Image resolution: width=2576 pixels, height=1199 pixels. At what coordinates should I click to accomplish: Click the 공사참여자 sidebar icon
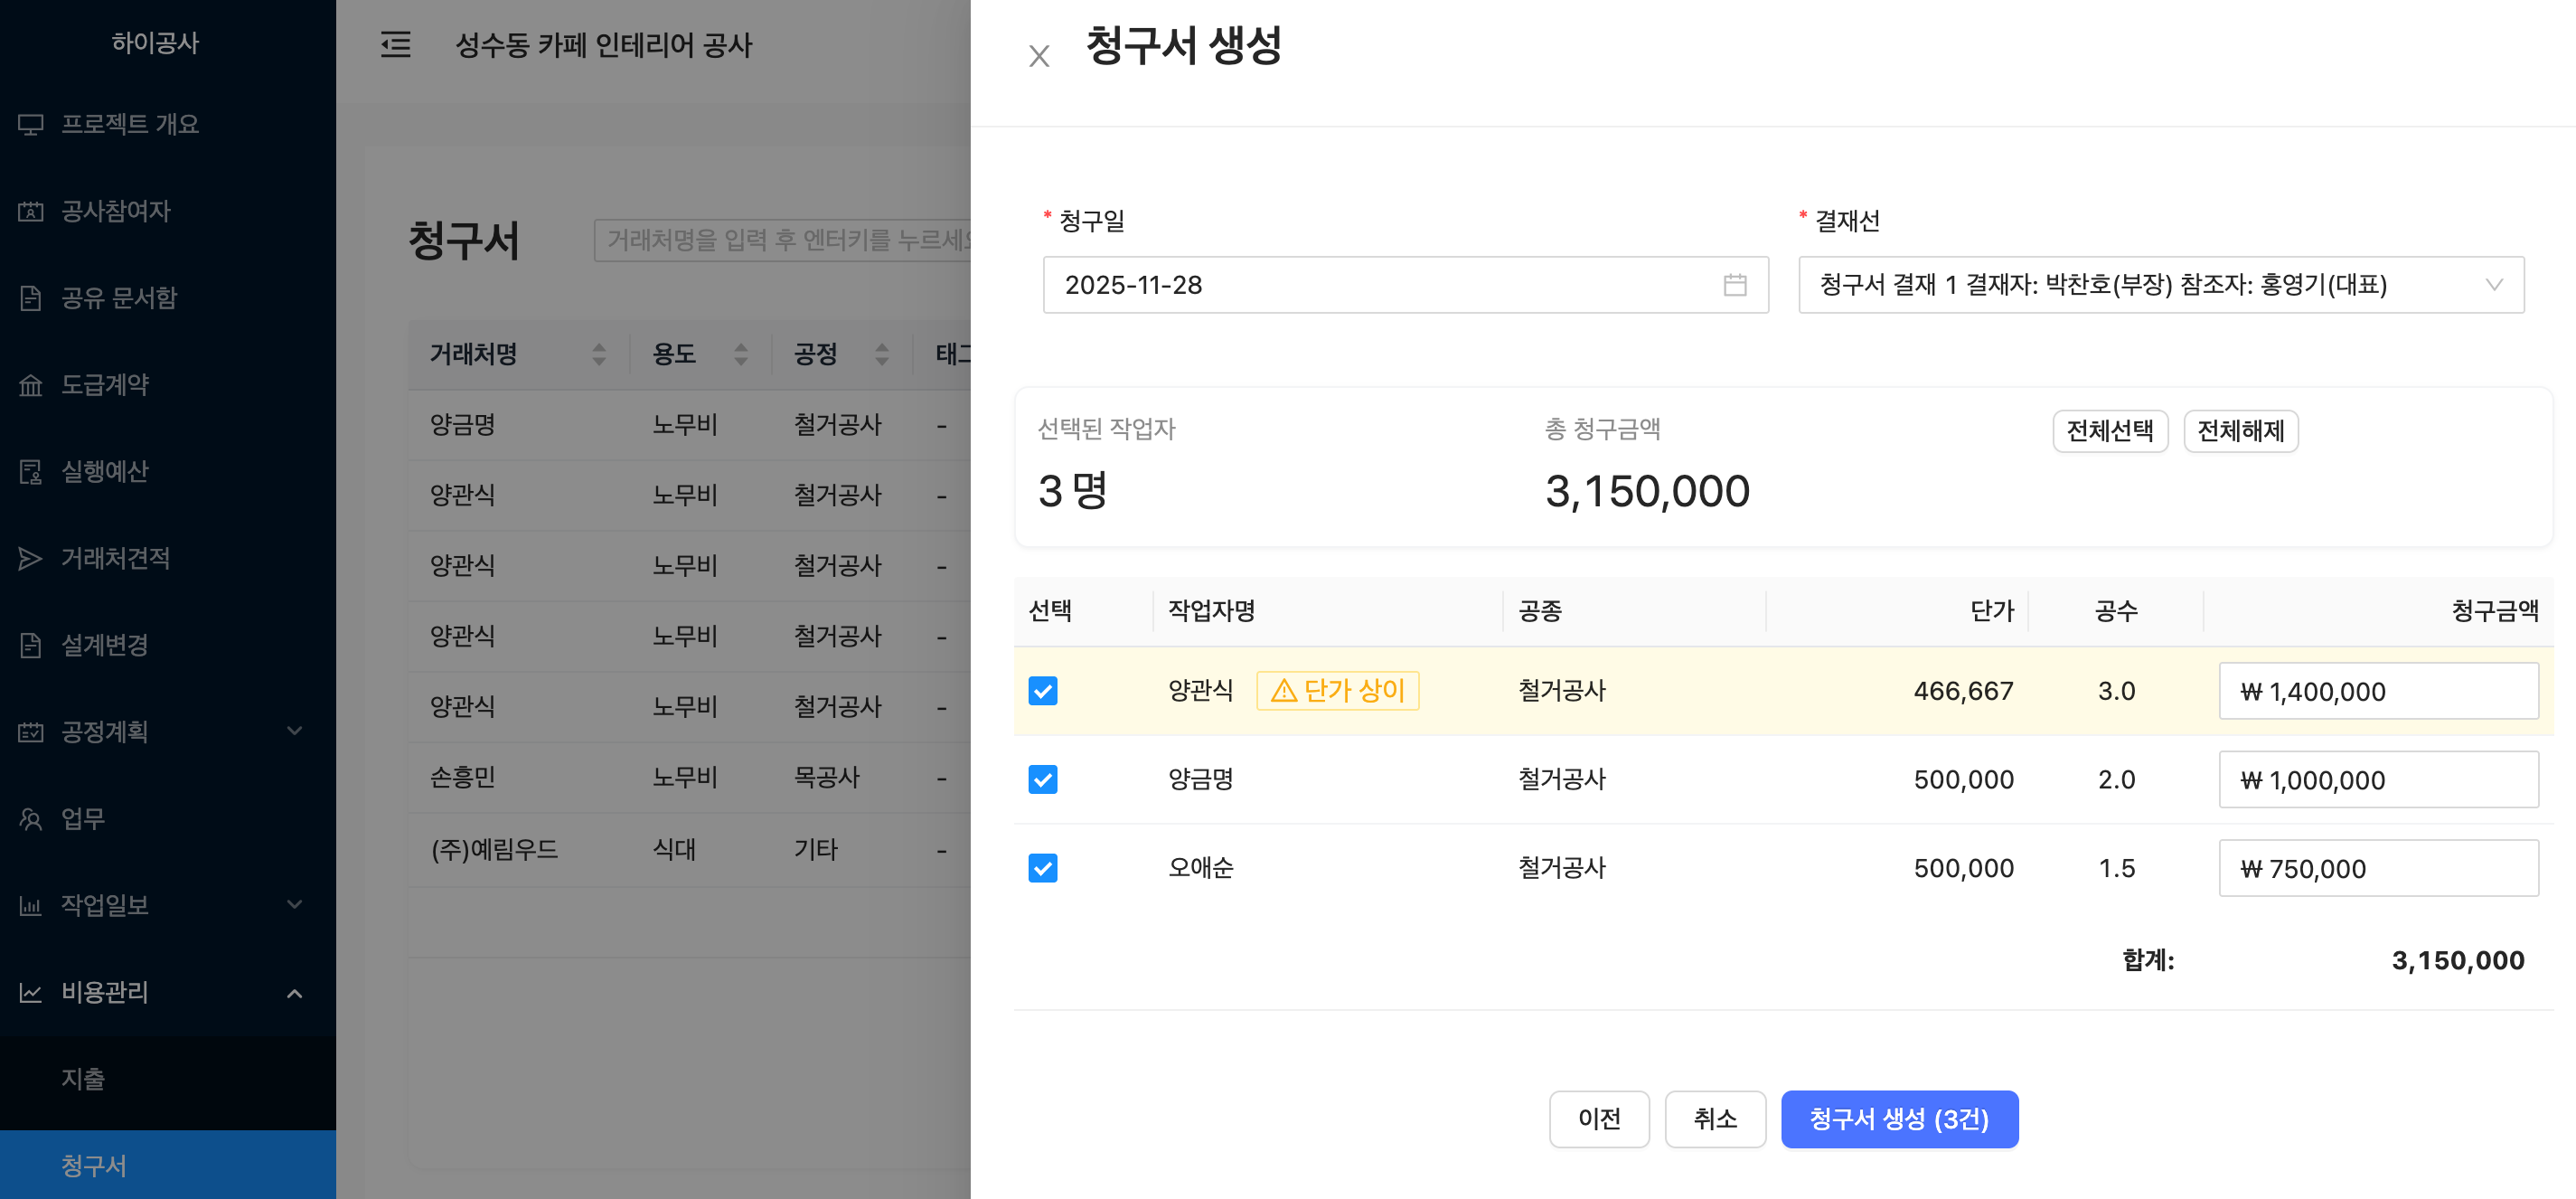point(31,211)
